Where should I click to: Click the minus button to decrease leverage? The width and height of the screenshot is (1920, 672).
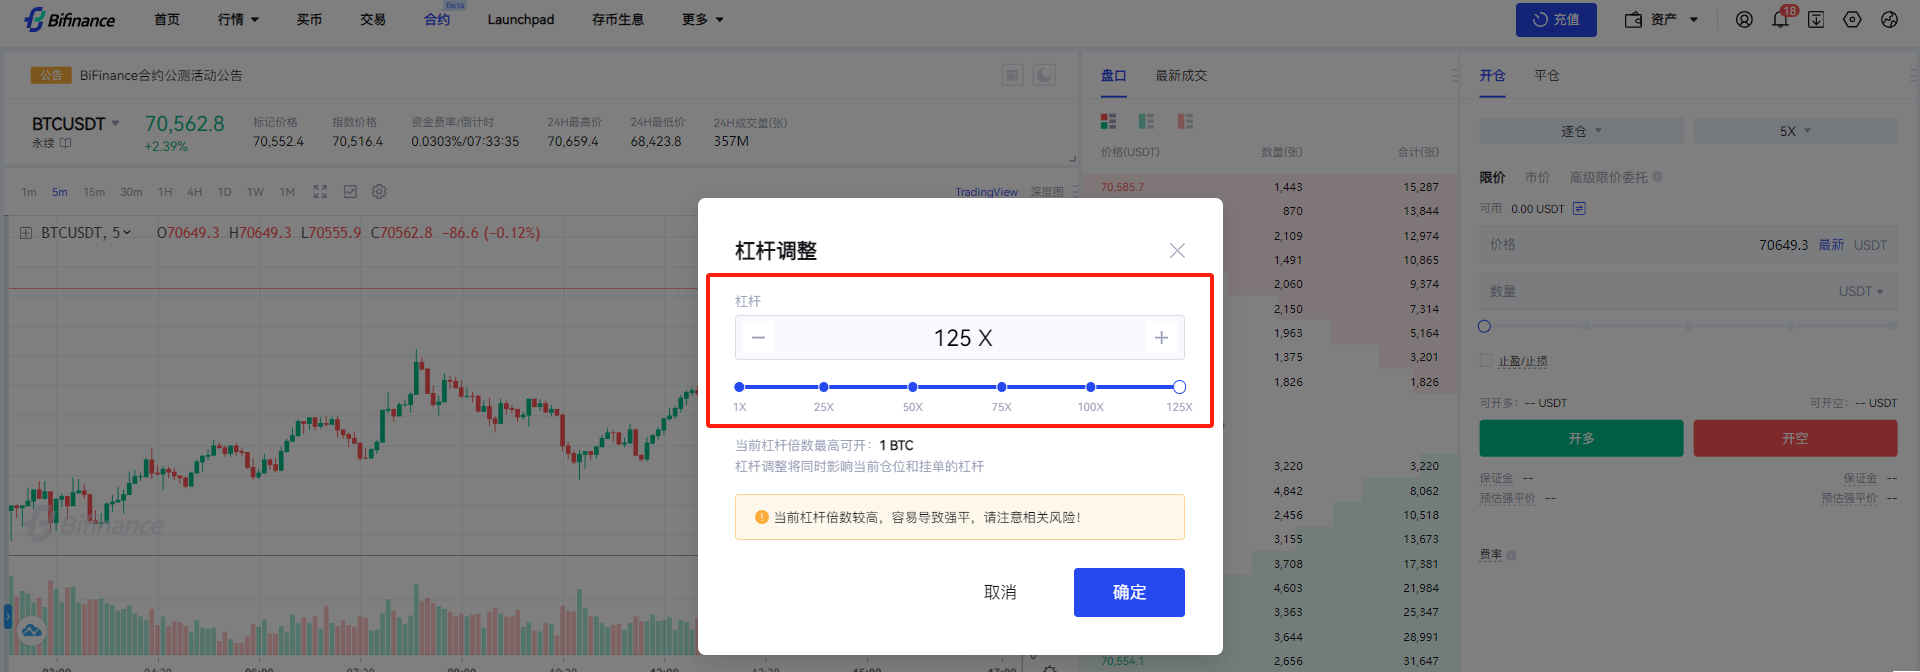[758, 338]
